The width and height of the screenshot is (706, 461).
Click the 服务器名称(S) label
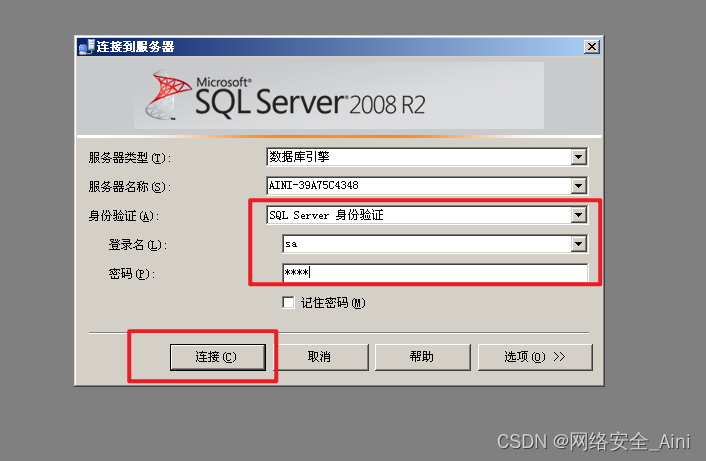point(130,187)
